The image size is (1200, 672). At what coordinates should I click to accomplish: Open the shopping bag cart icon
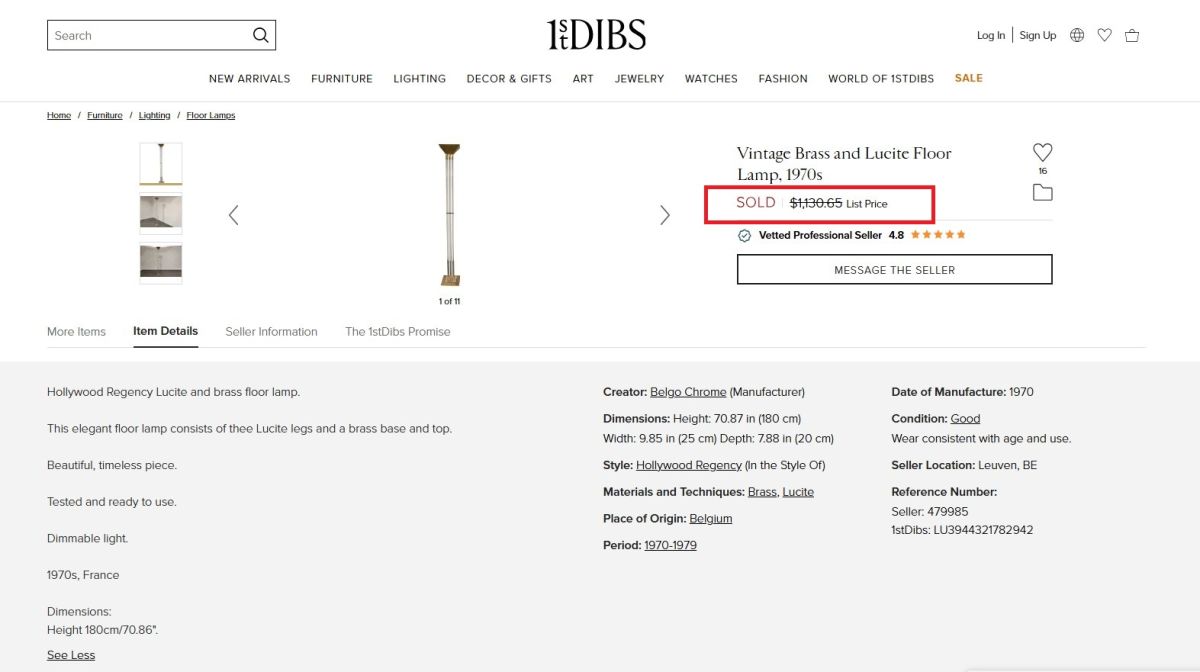pyautogui.click(x=1132, y=35)
